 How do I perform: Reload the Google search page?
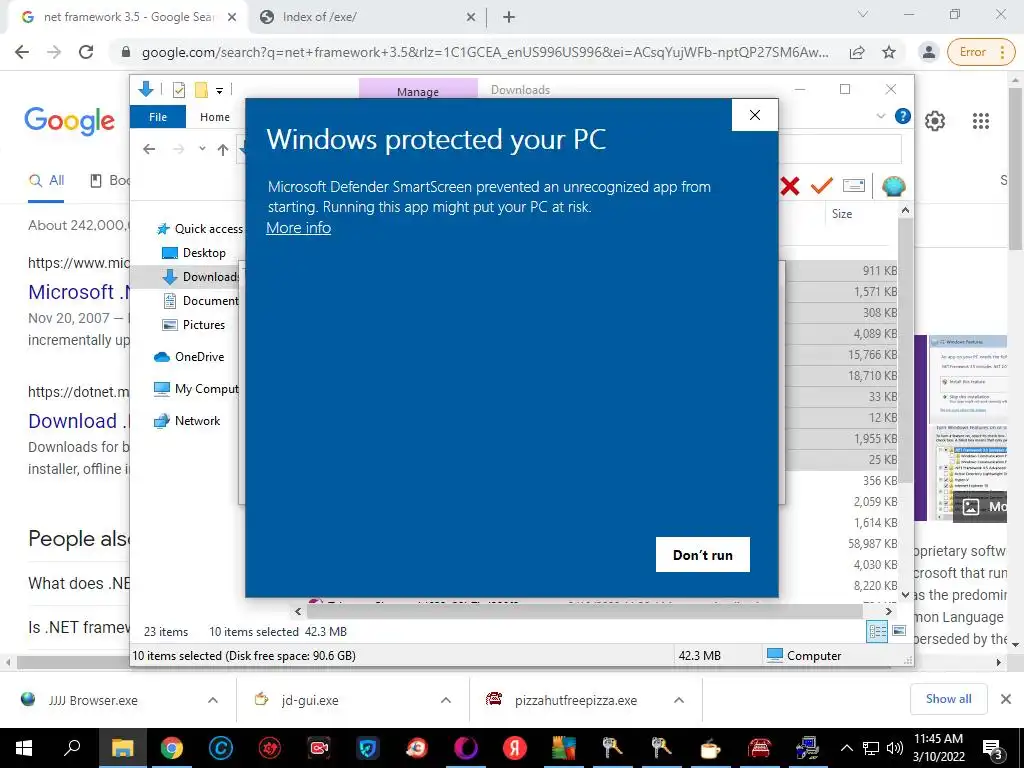point(86,52)
